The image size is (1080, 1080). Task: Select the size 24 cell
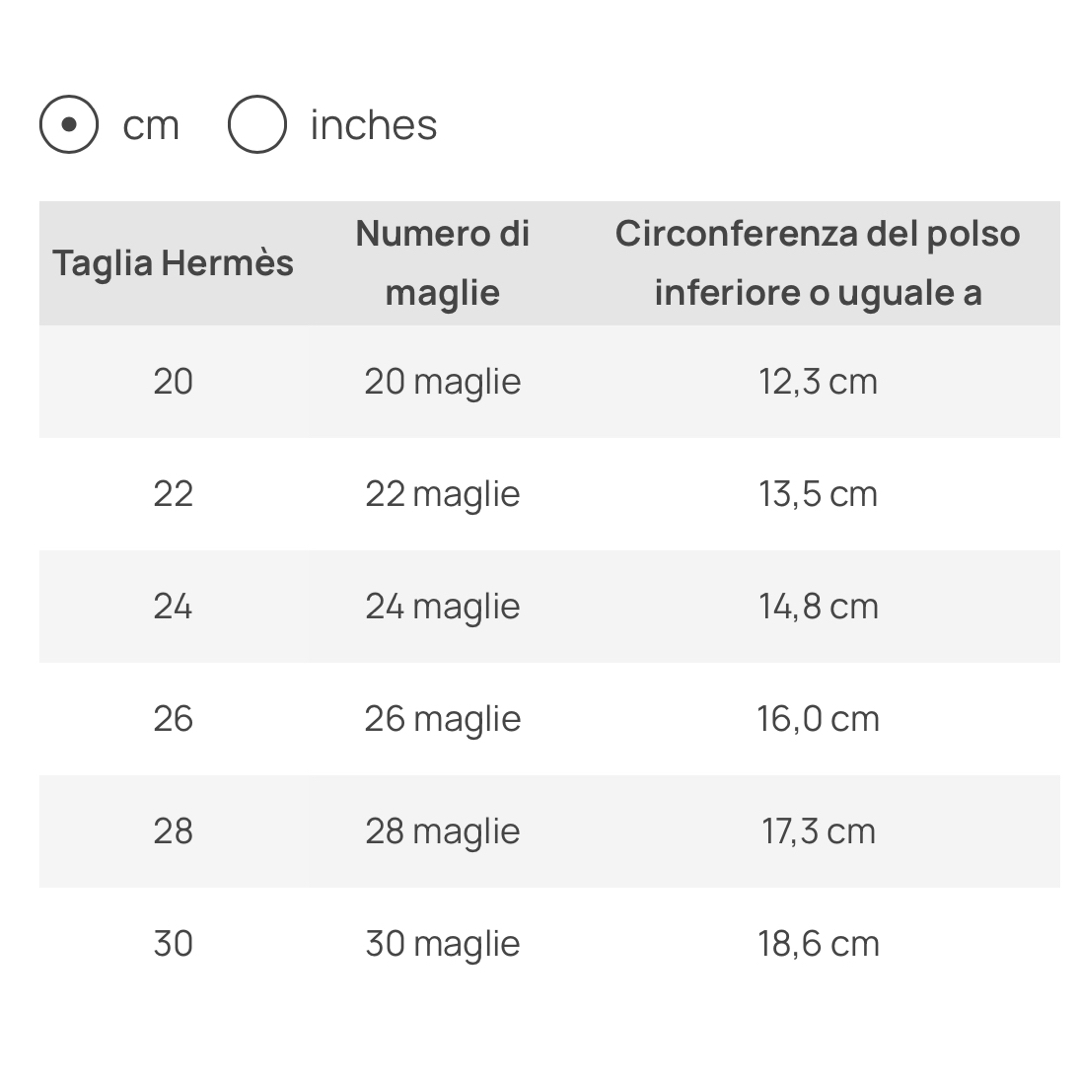click(x=173, y=606)
